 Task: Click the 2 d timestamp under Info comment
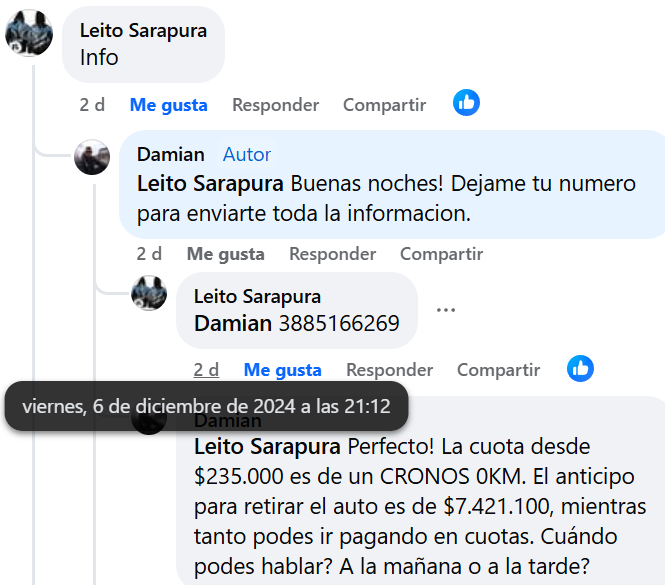tap(92, 105)
